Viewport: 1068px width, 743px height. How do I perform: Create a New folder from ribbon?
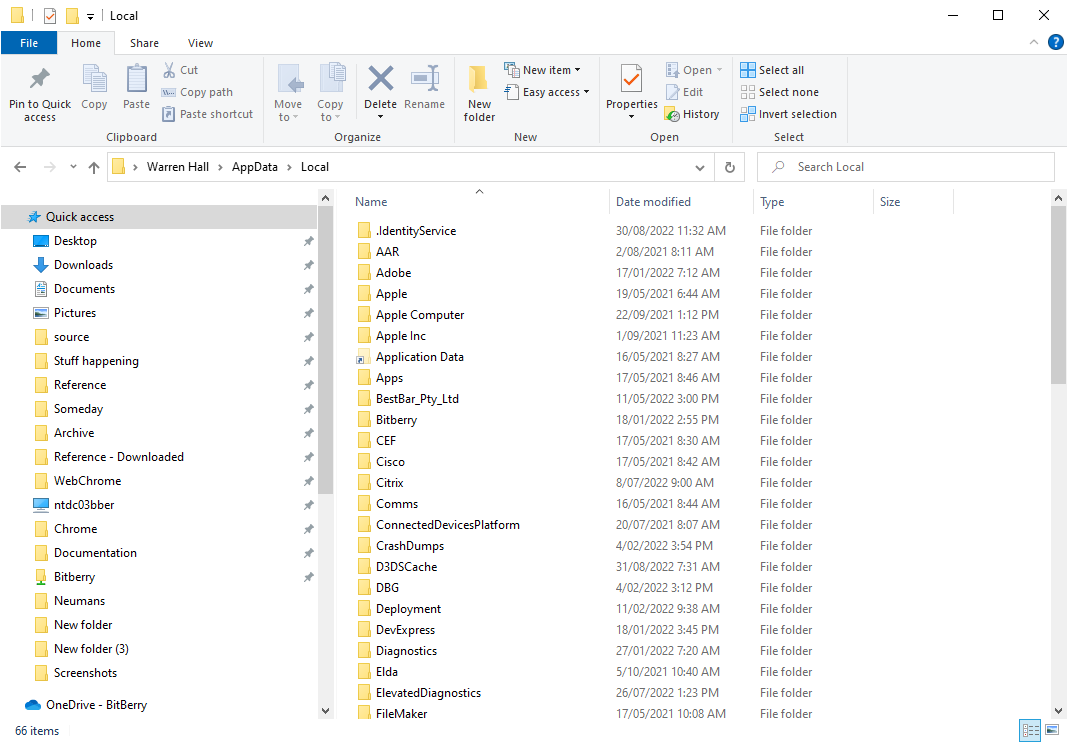[479, 94]
